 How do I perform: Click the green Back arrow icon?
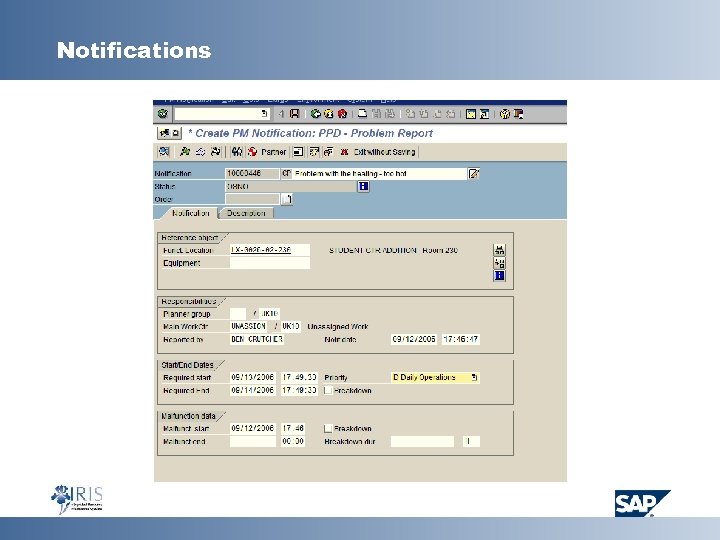pyautogui.click(x=315, y=114)
